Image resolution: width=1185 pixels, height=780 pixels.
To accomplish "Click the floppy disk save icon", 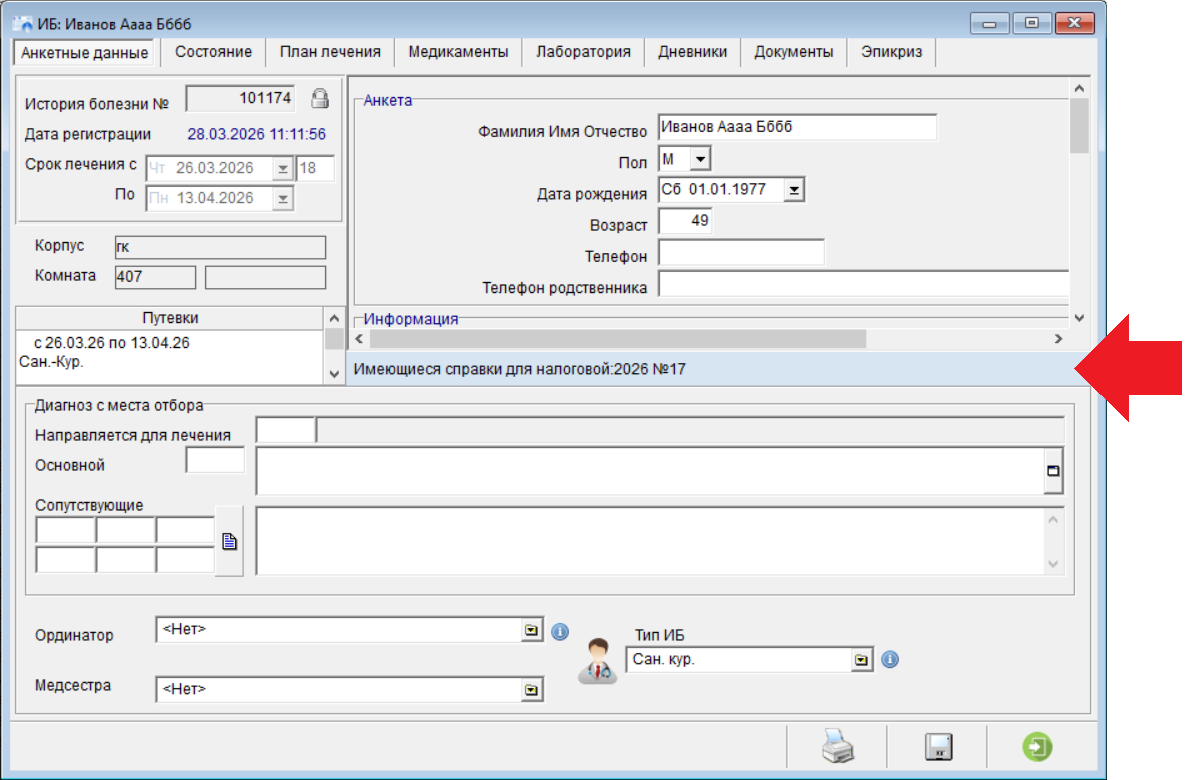I will pyautogui.click(x=939, y=747).
